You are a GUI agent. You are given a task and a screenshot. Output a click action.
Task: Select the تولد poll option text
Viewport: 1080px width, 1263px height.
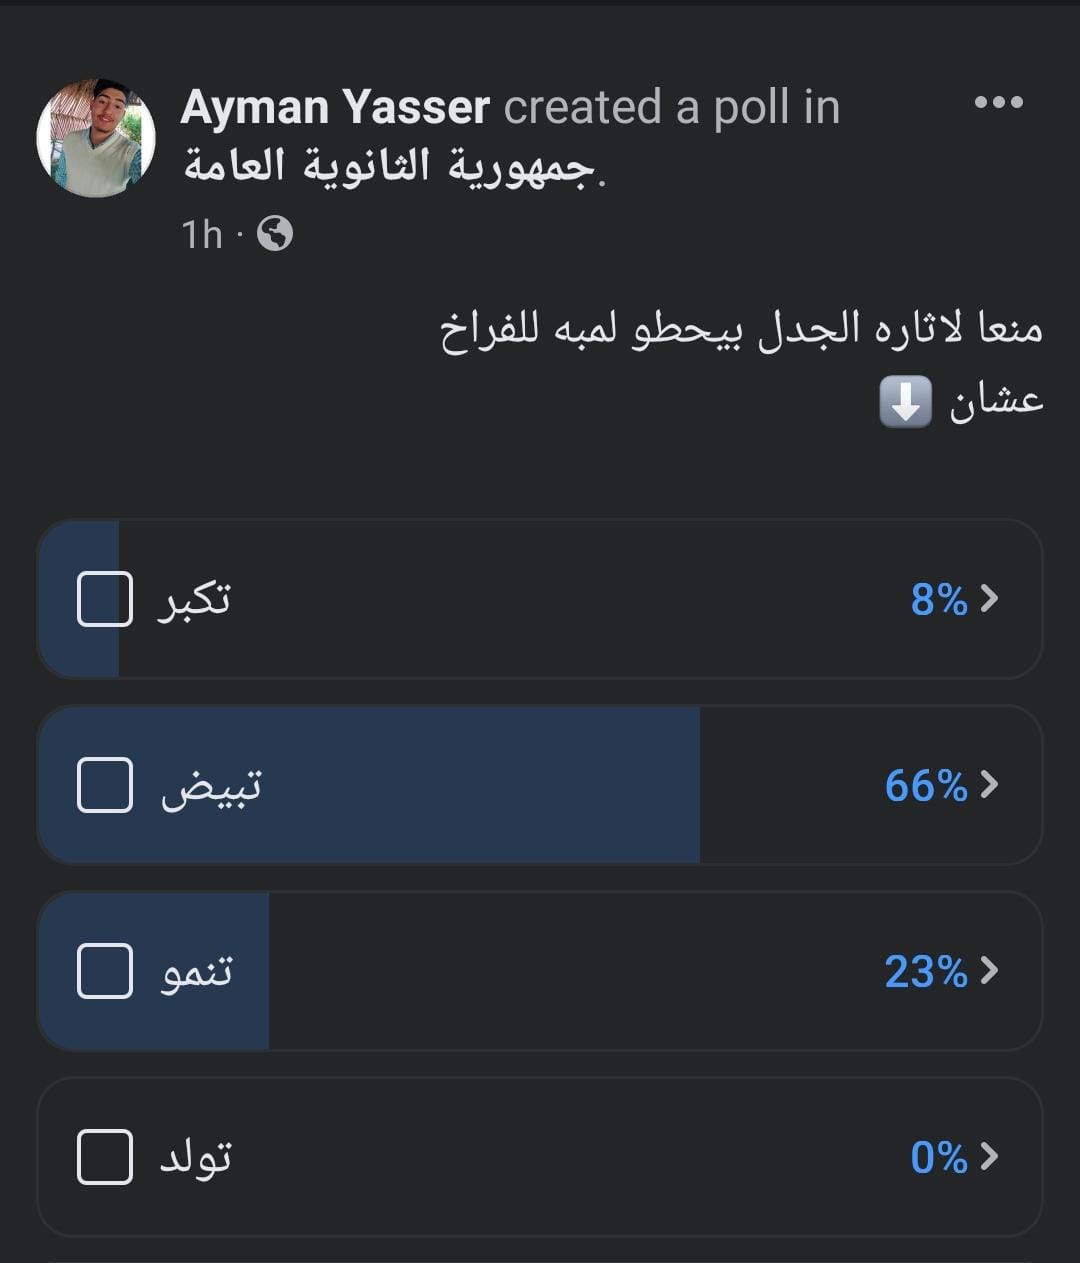196,1157
